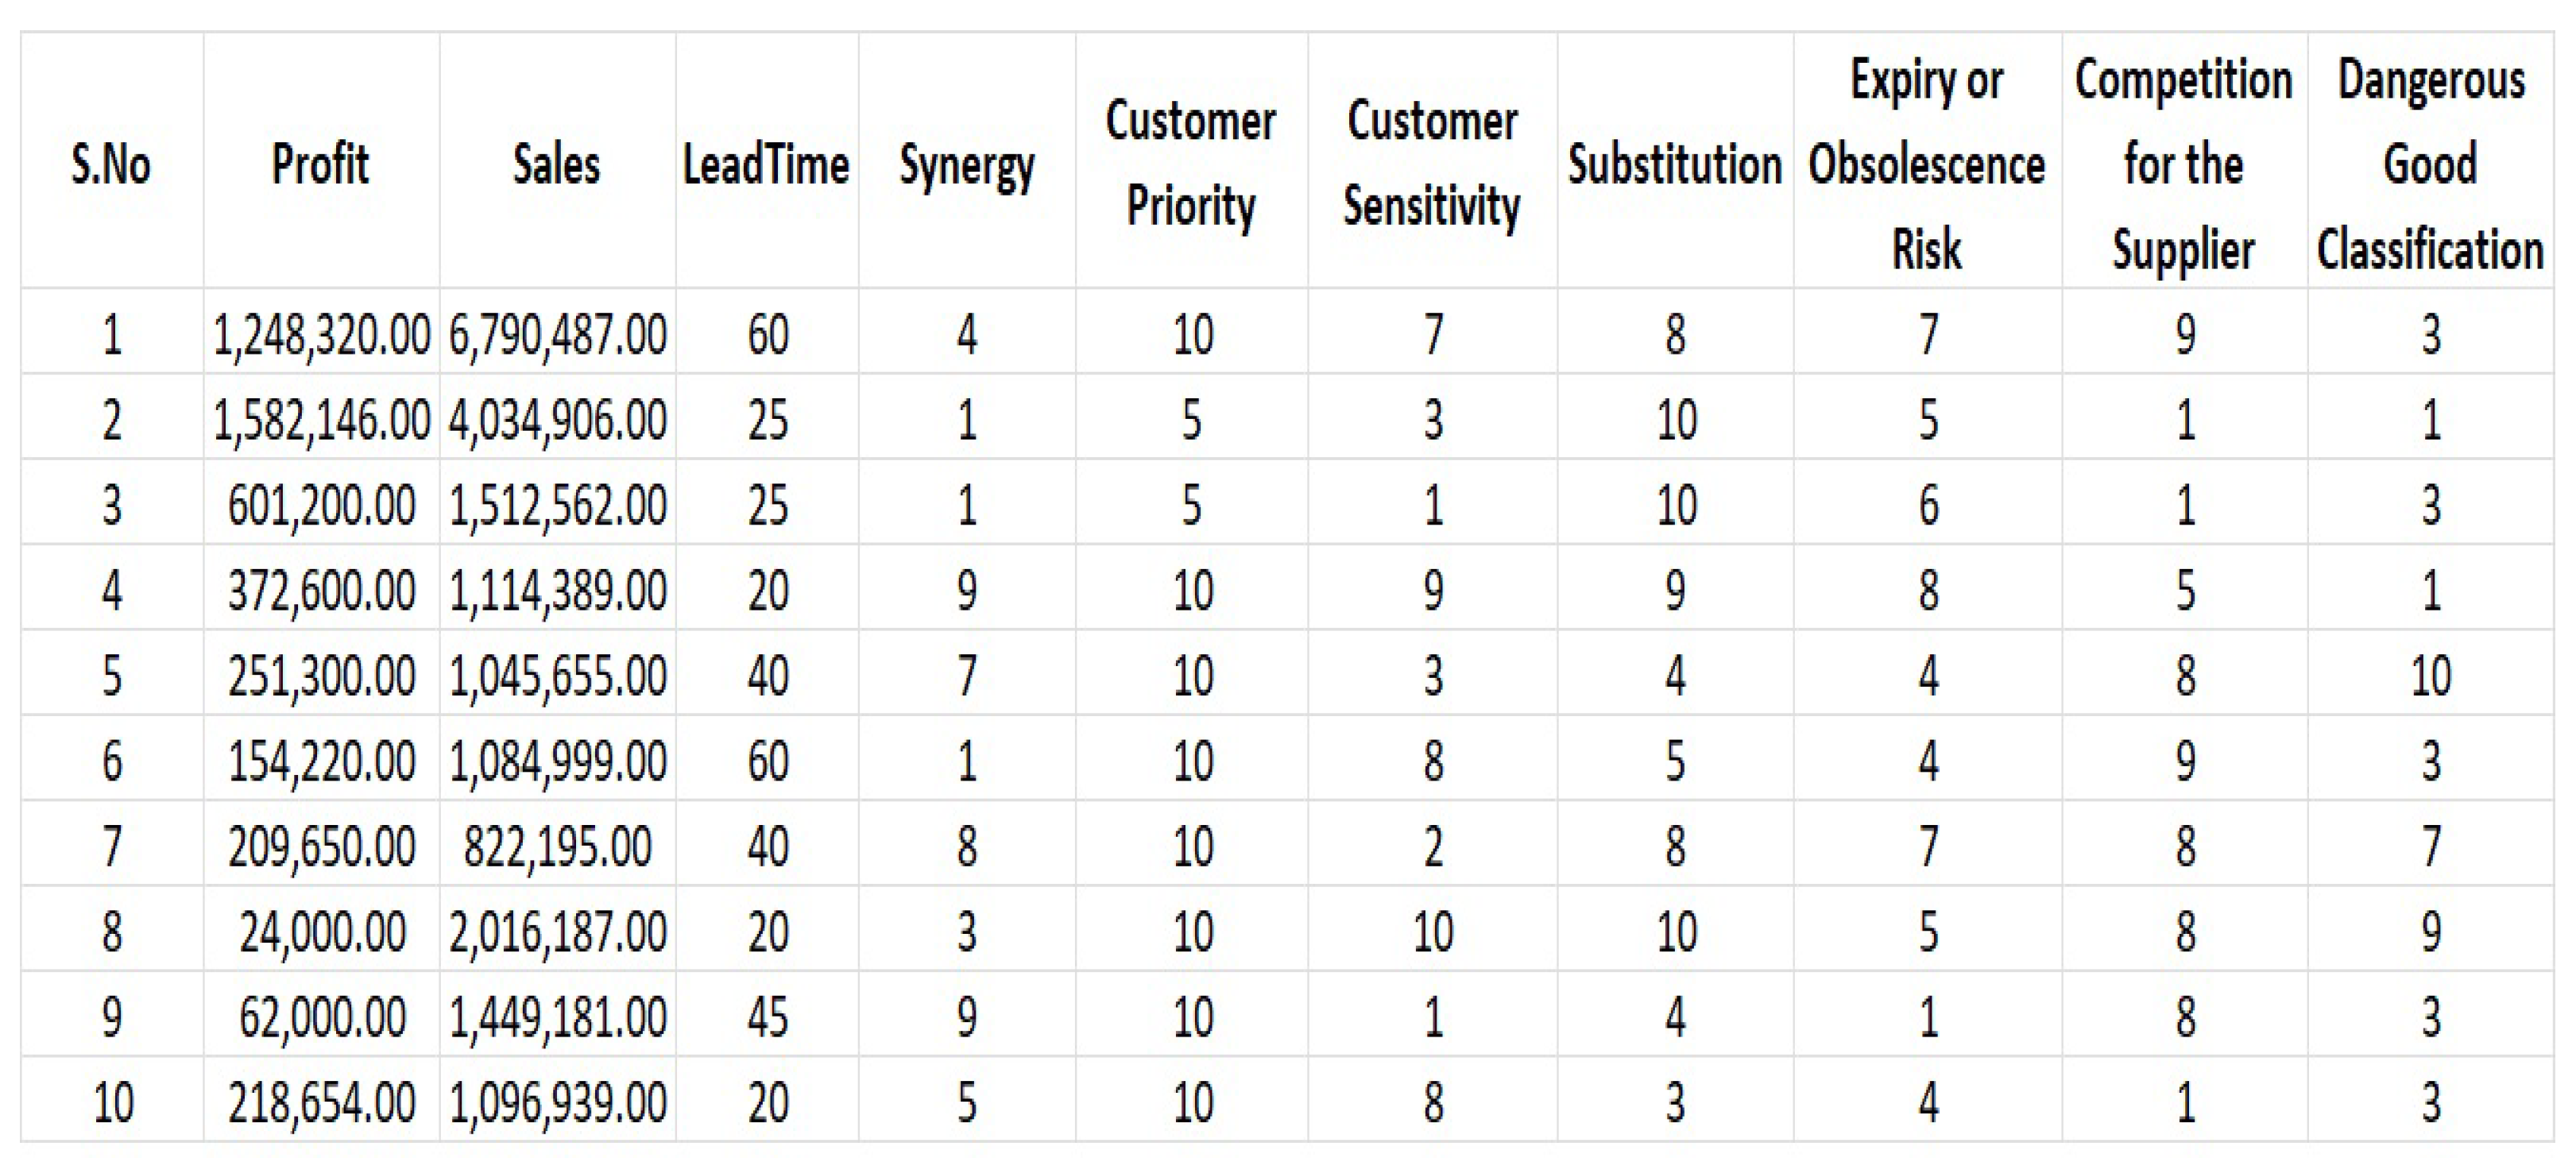2576x1166 pixels.
Task: Select the LeadTime cell showing 45
Action: pos(767,1017)
